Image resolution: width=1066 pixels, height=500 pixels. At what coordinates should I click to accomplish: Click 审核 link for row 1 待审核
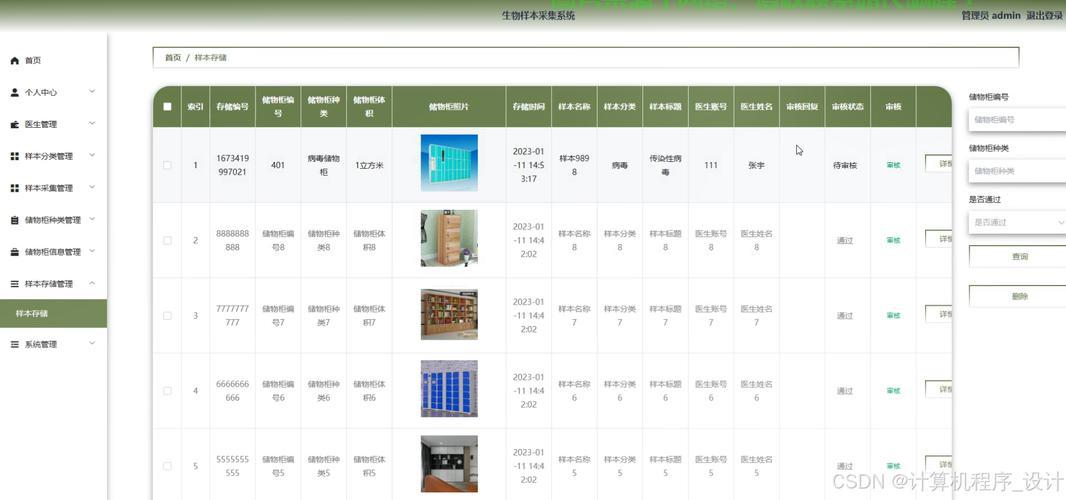click(x=893, y=165)
